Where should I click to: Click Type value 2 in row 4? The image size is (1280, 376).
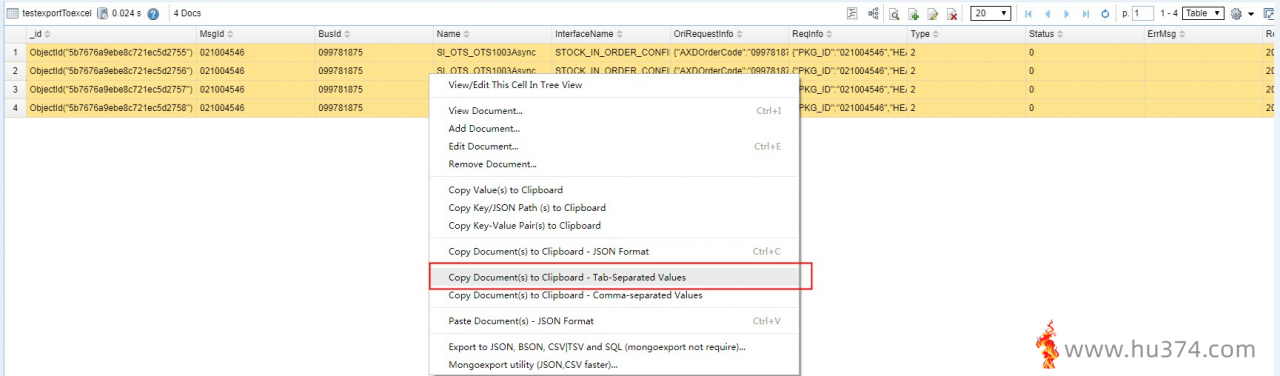pos(965,108)
